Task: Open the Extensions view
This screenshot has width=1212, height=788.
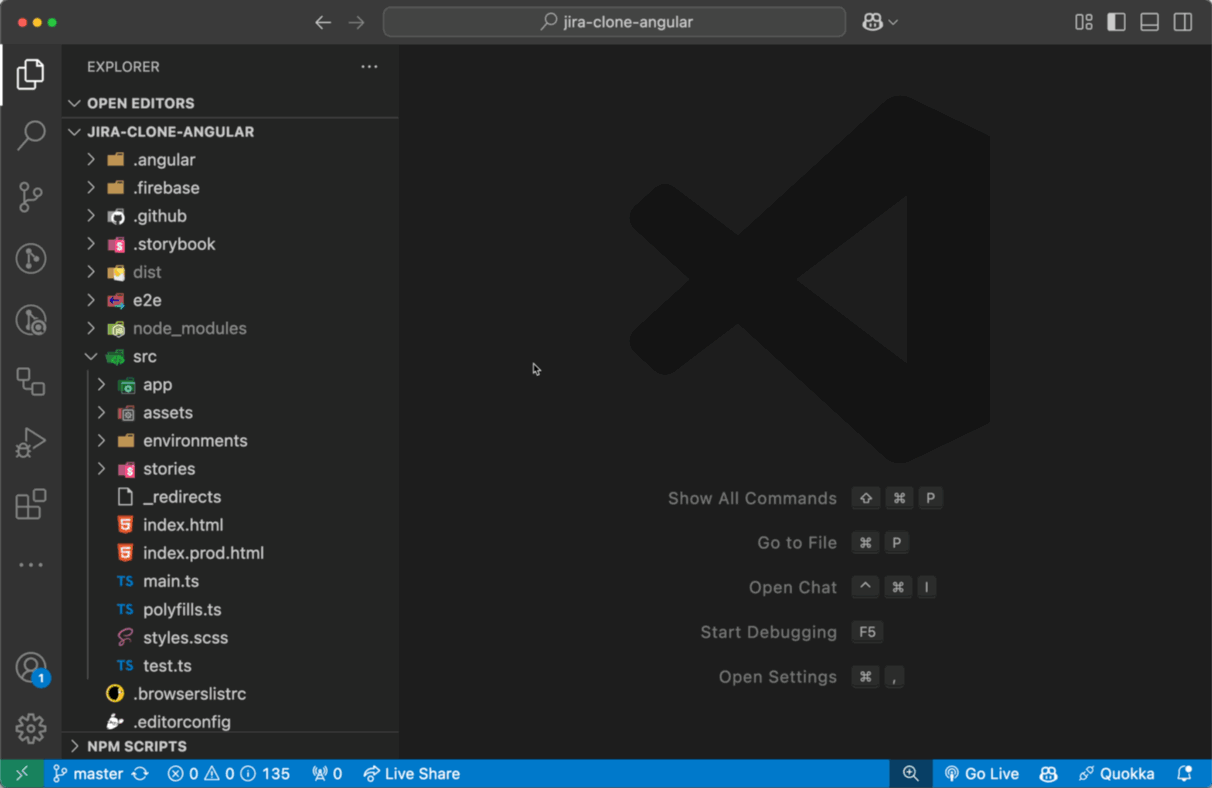Action: (31, 504)
